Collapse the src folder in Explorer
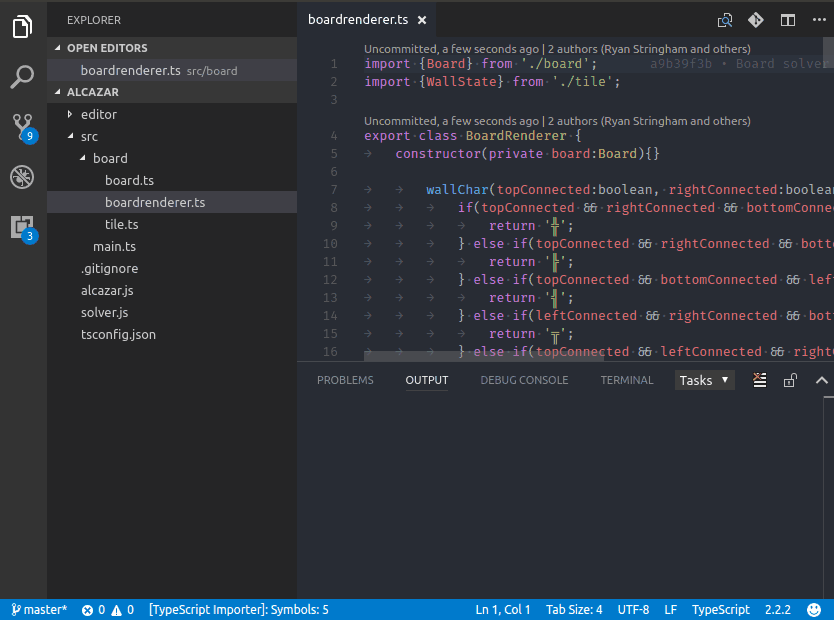The width and height of the screenshot is (834, 620). point(88,136)
